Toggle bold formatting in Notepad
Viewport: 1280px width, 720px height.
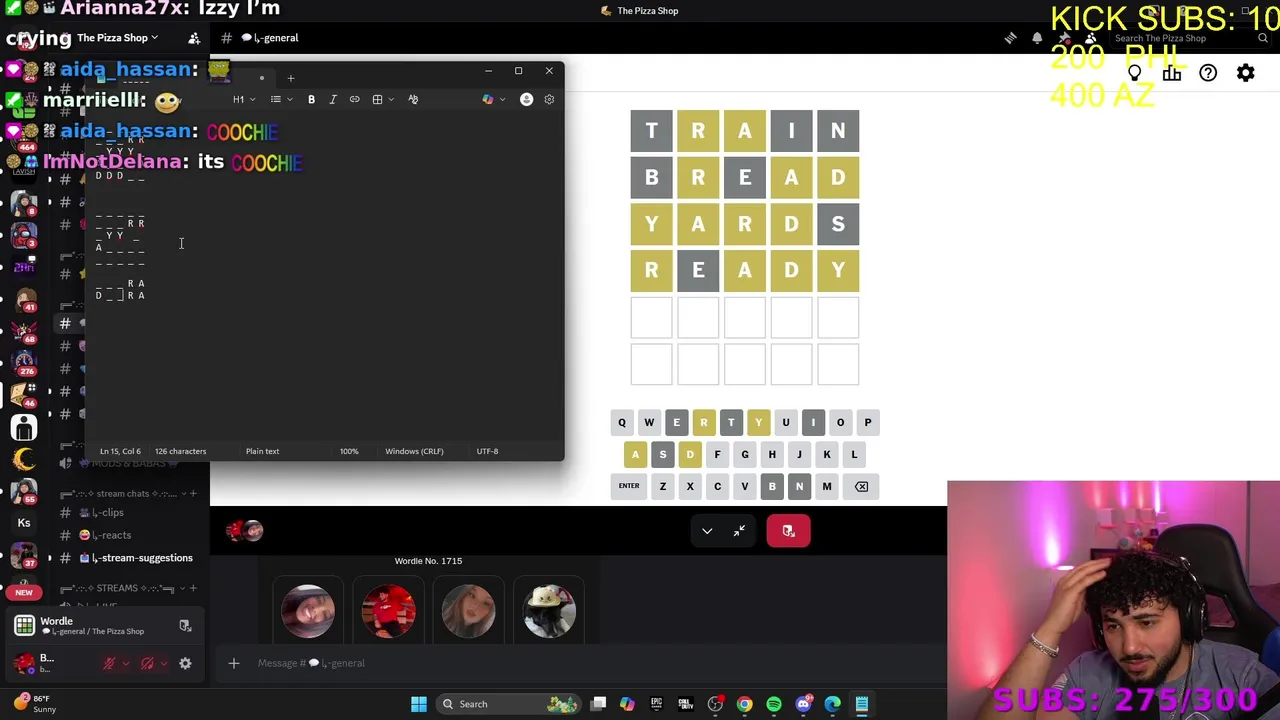coord(311,99)
